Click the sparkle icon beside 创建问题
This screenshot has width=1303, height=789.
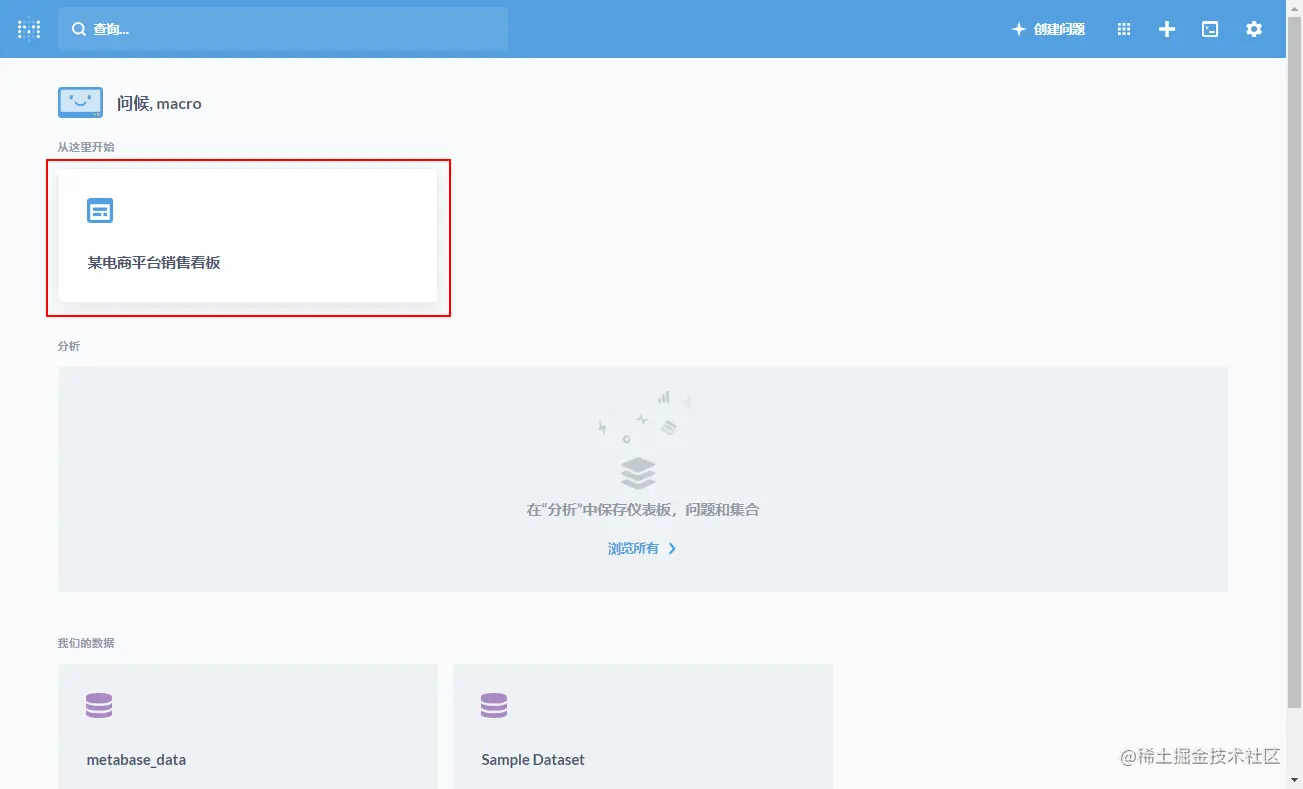tap(1019, 29)
